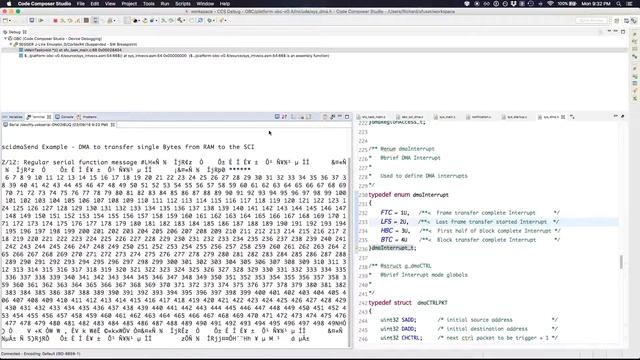Open the Scripts menu
Image resolution: width=640 pixels, height=360 pixels.
click(182, 3)
